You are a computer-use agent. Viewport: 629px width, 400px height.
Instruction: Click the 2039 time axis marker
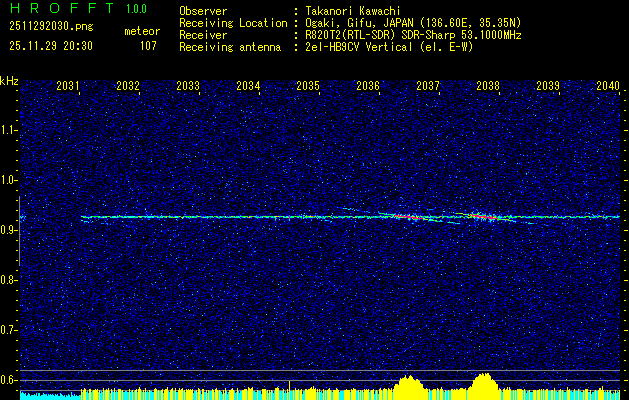(x=548, y=86)
